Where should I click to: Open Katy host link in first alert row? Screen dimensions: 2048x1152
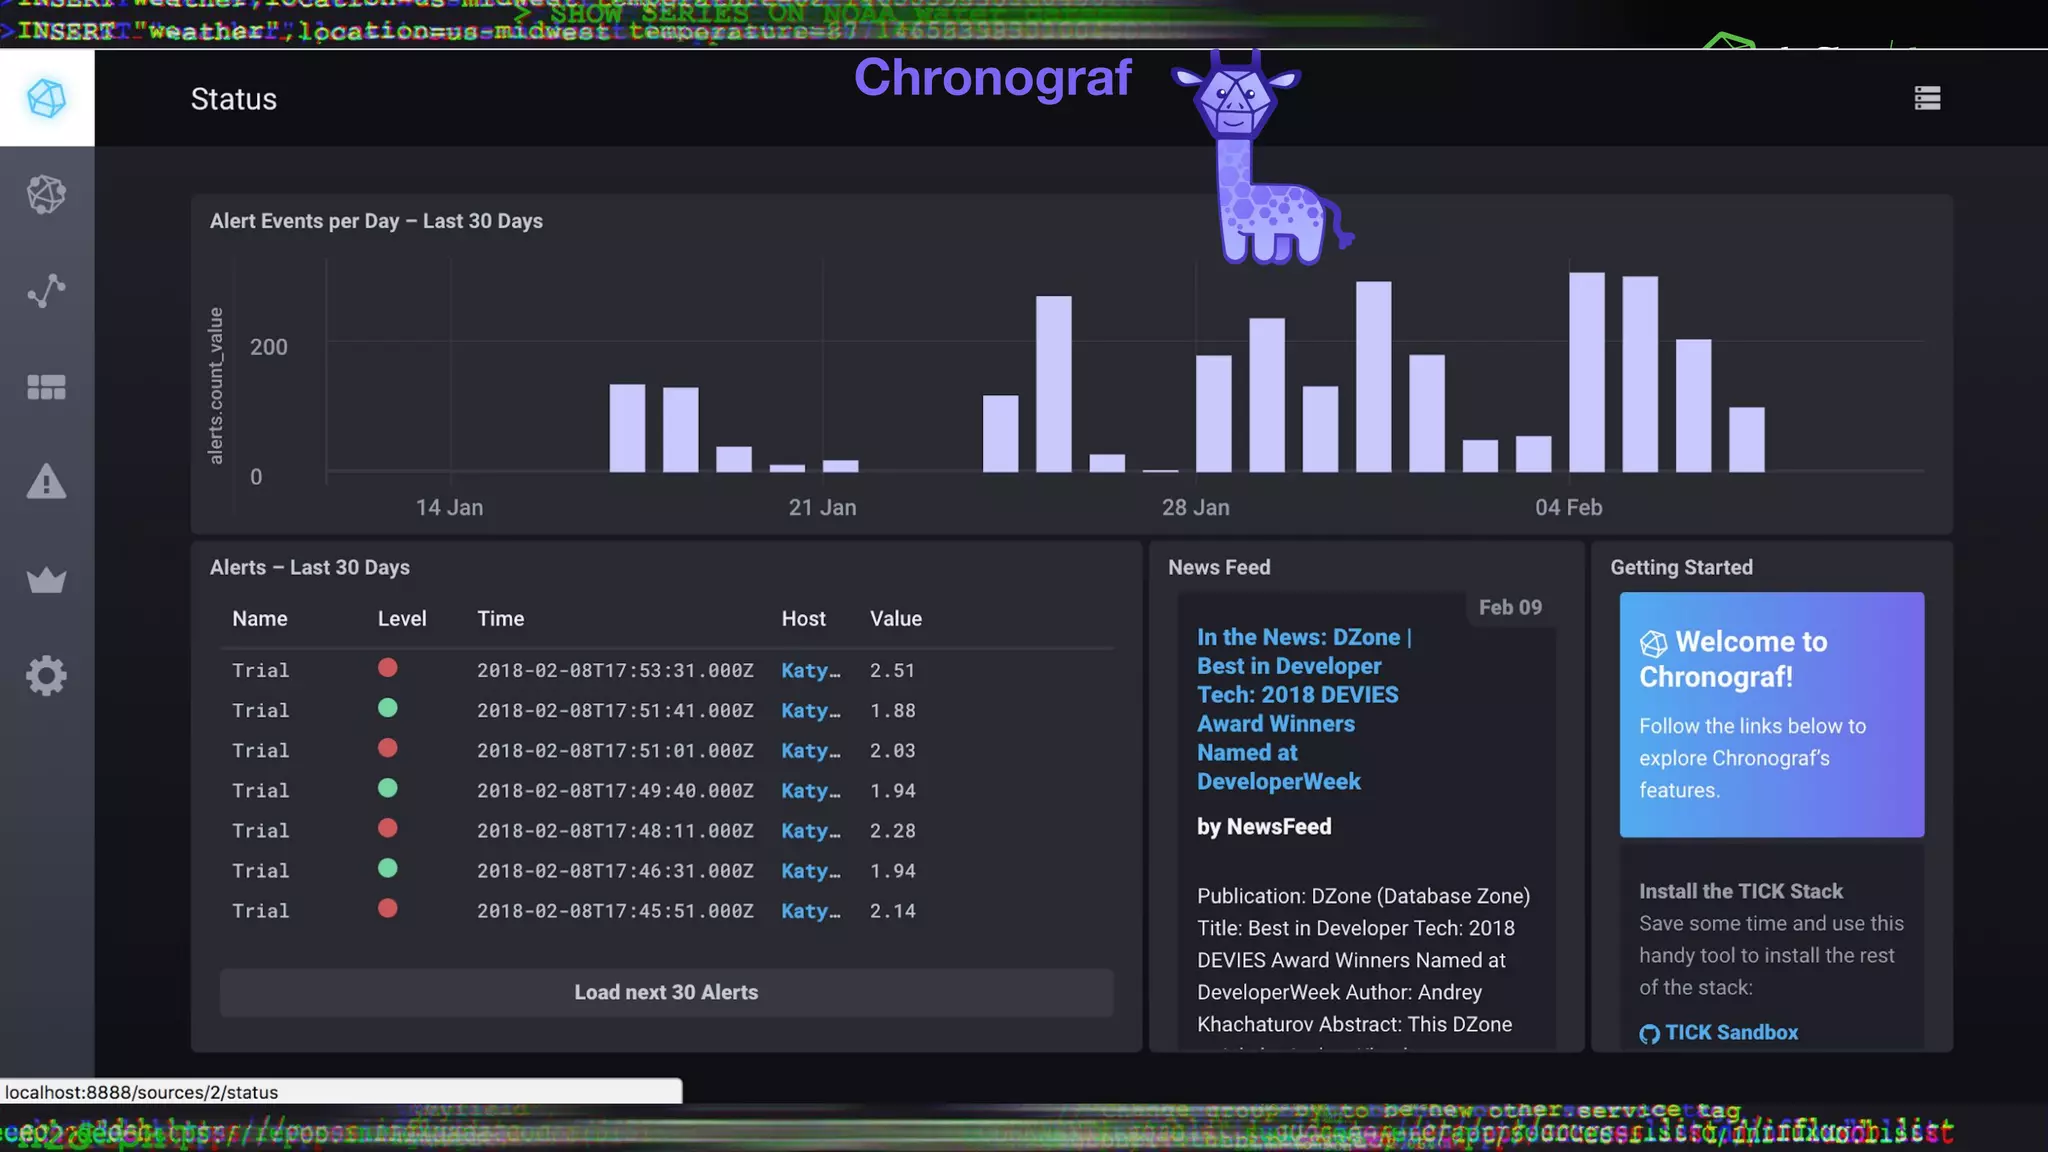(x=810, y=671)
